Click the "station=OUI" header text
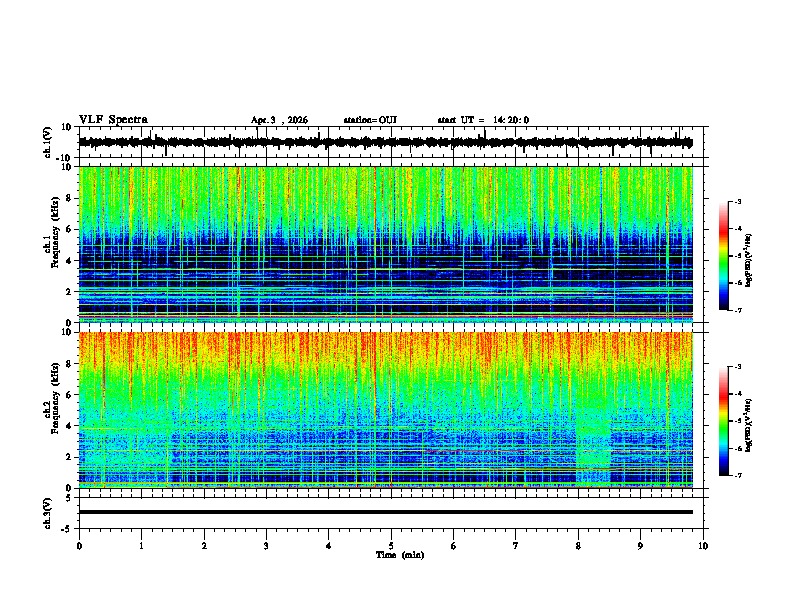Viewport: 792px width, 612px height. pos(370,120)
